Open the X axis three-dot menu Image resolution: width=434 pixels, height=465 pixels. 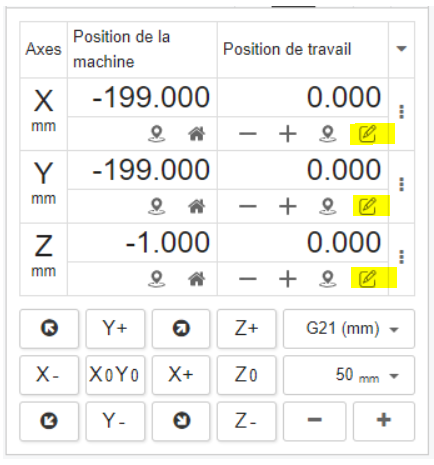(x=402, y=112)
